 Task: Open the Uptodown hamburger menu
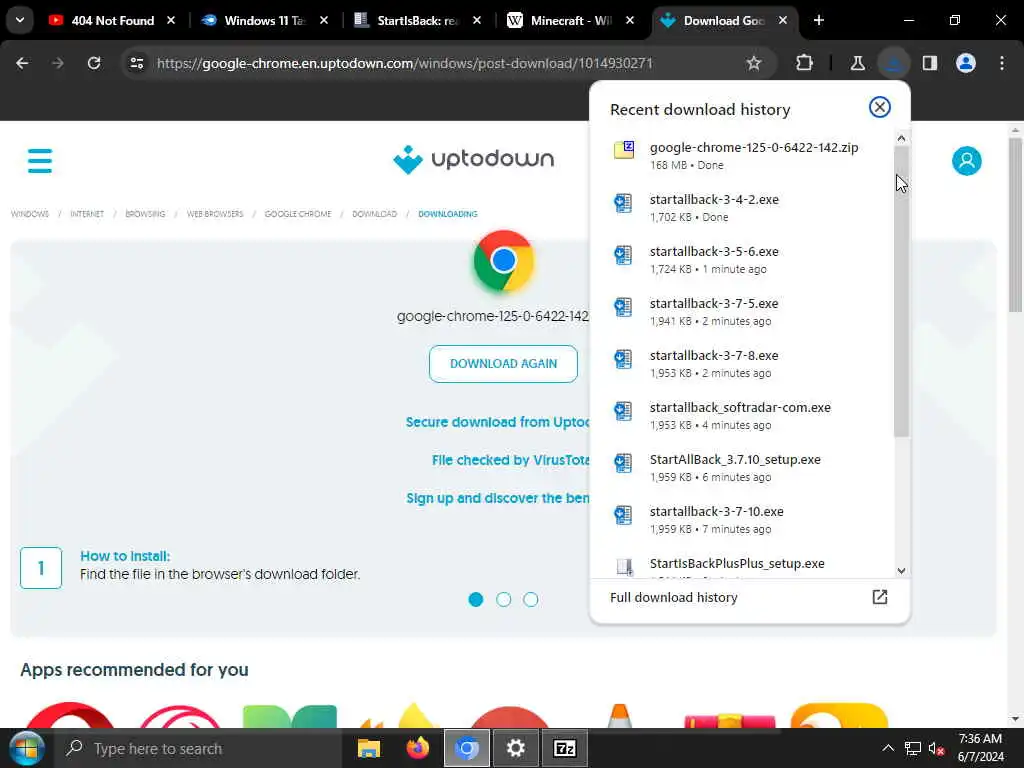pyautogui.click(x=40, y=161)
